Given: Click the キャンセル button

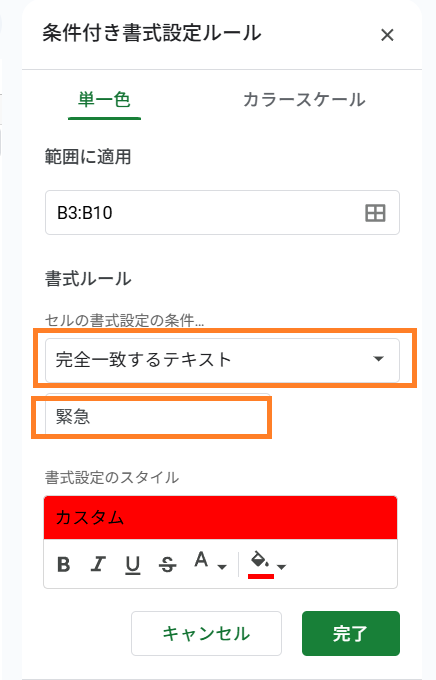Looking at the screenshot, I should tap(207, 634).
